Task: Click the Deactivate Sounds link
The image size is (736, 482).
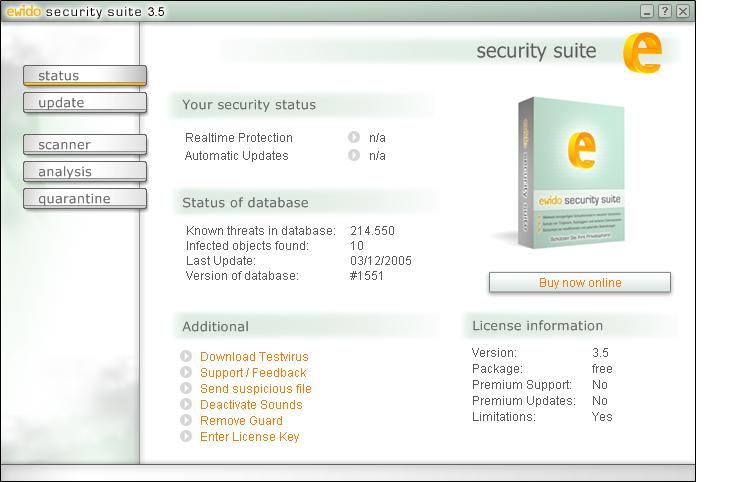Action: [x=251, y=405]
